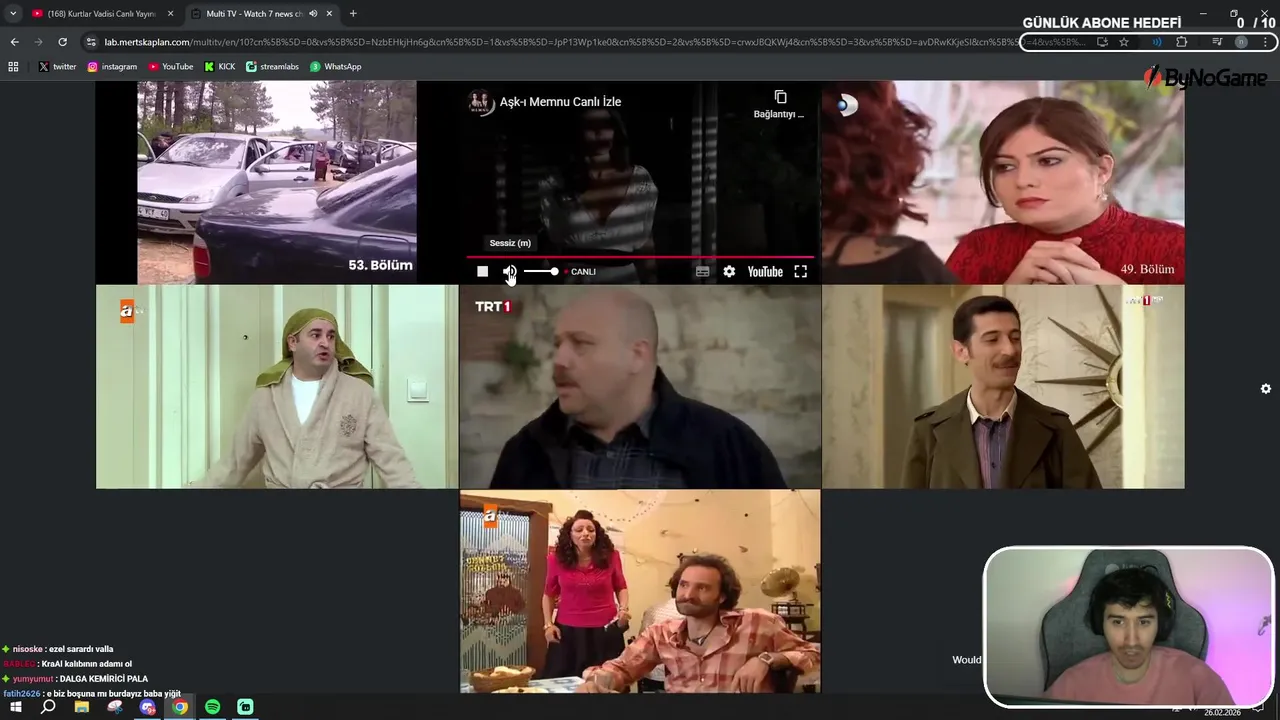
Task: Stop the Aşk-ı Memnu live video
Action: click(482, 272)
